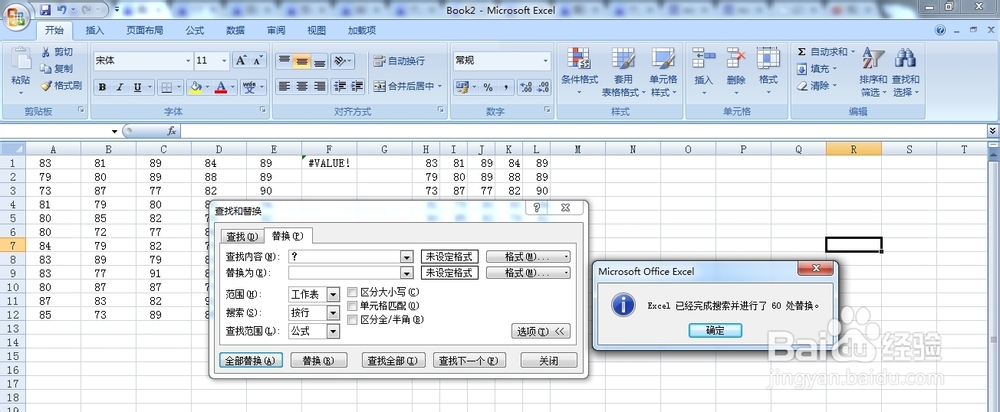The width and height of the screenshot is (1000, 412).
Task: Cut selection with 剪切
Action: (x=56, y=52)
